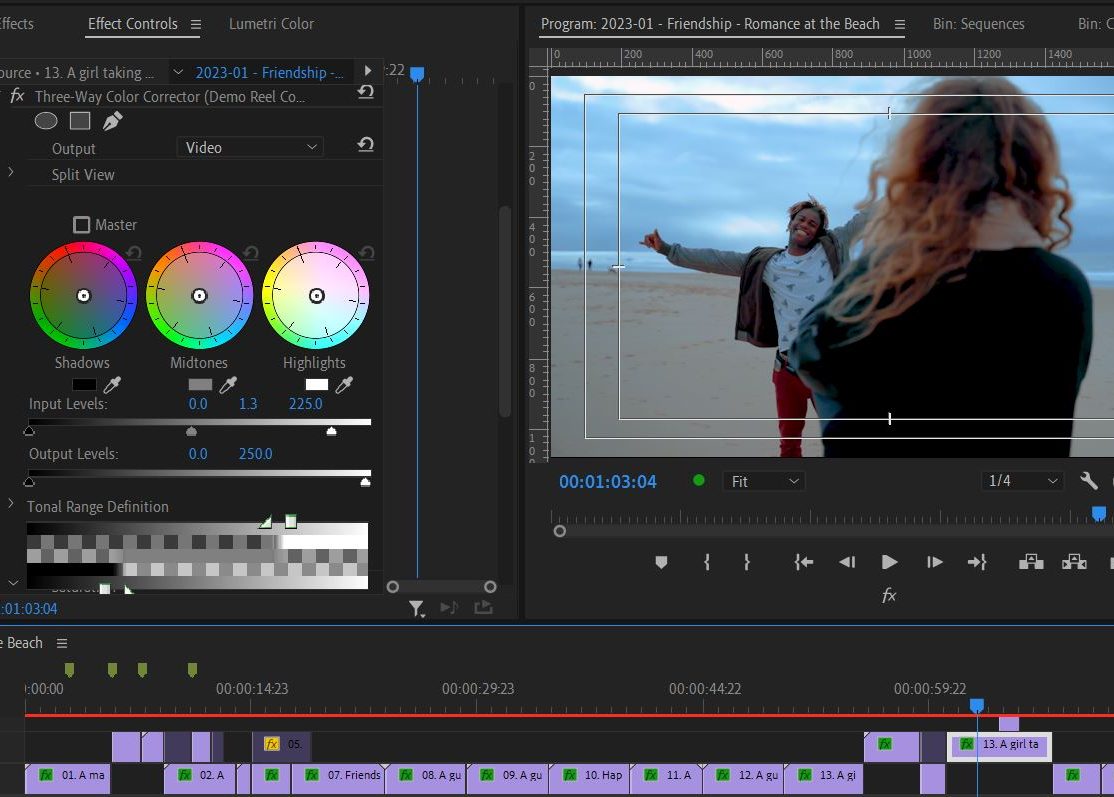Click the Lift edit icon
The height and width of the screenshot is (797, 1114).
(1031, 563)
